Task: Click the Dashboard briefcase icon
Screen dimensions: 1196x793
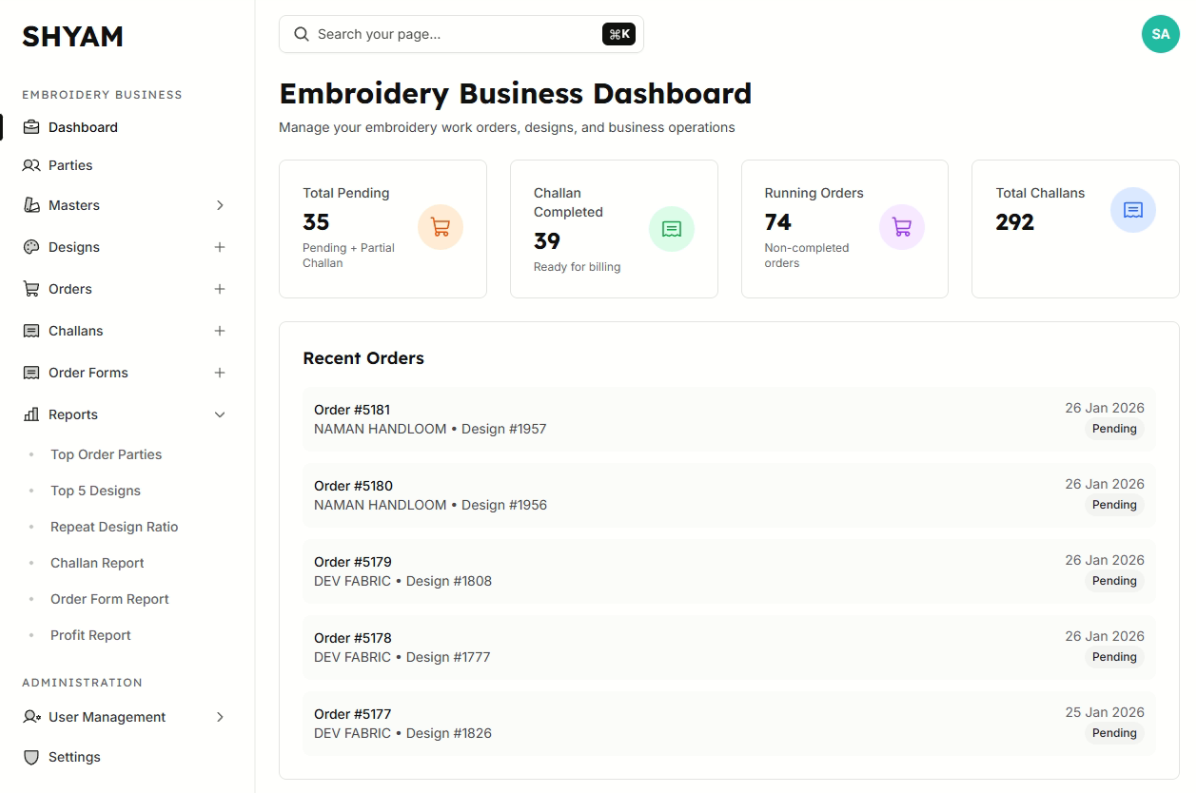Action: pos(31,127)
